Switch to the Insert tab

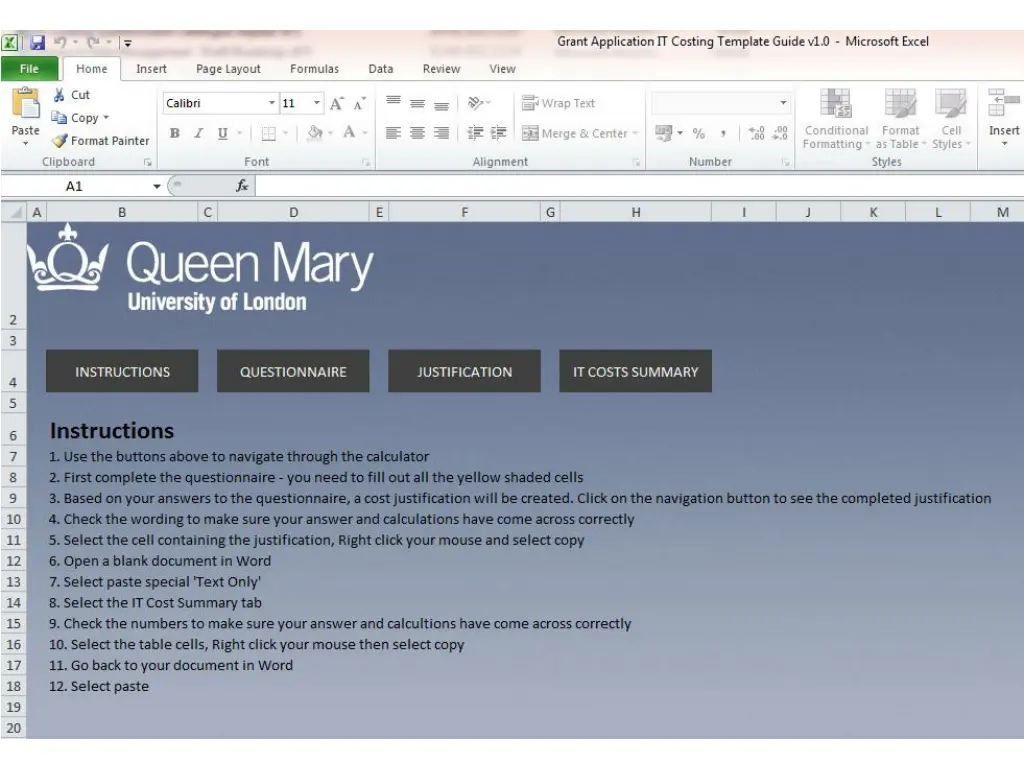pos(151,69)
